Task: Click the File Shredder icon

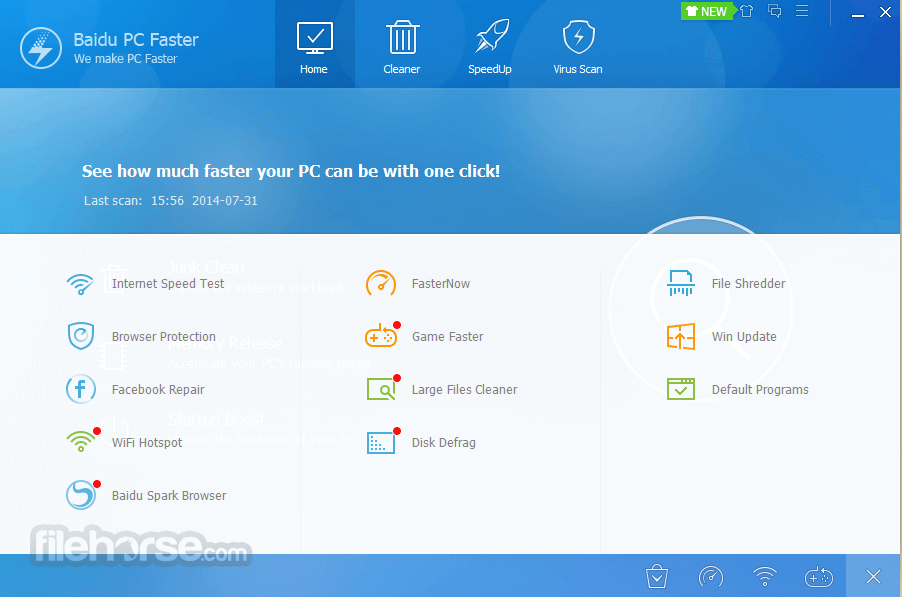Action: point(681,283)
